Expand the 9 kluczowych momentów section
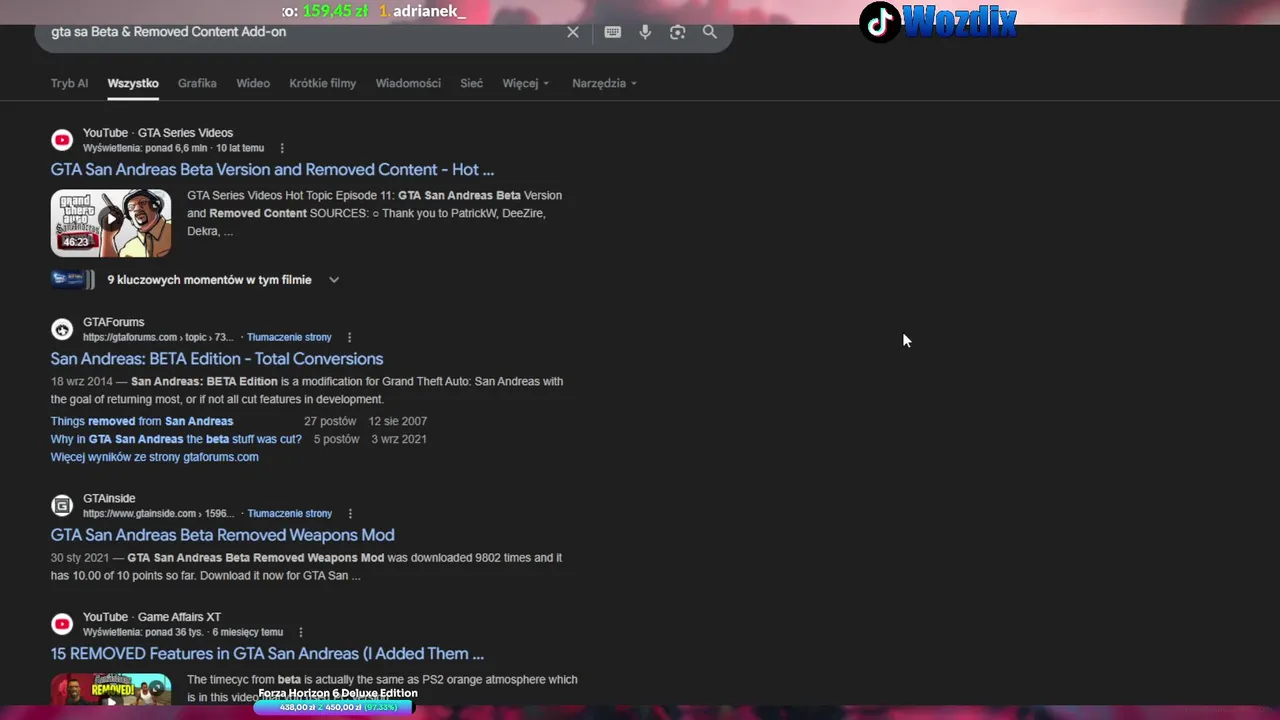1280x720 pixels. 334,280
